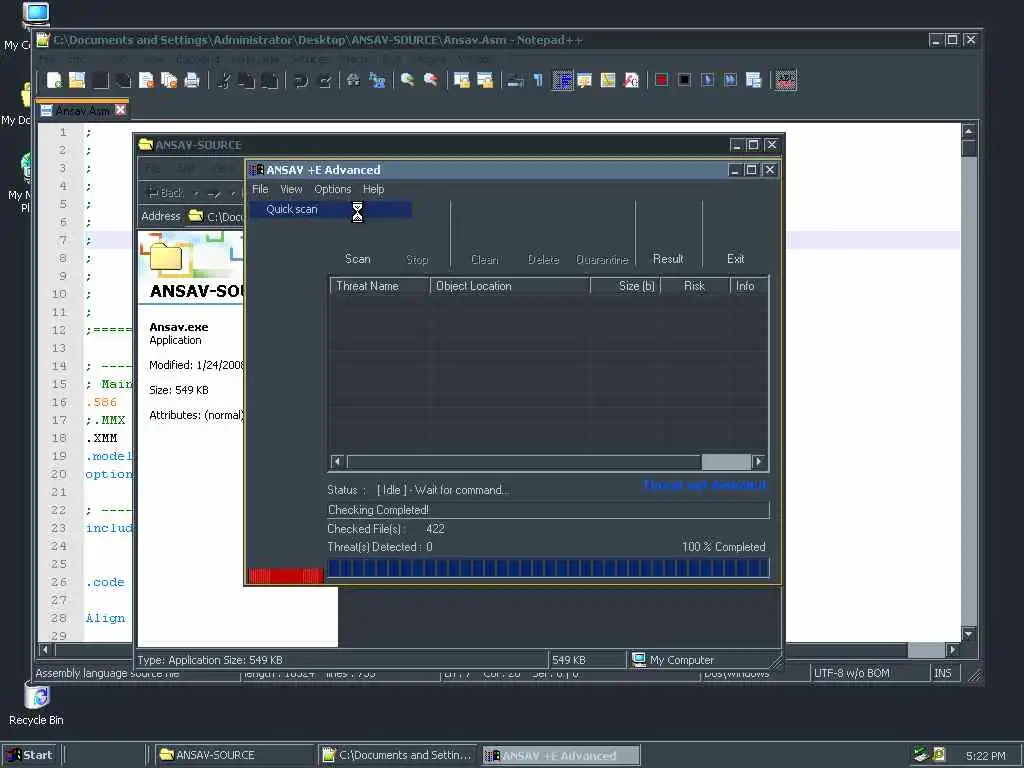
Task: Click the Risk column header
Action: click(x=695, y=286)
